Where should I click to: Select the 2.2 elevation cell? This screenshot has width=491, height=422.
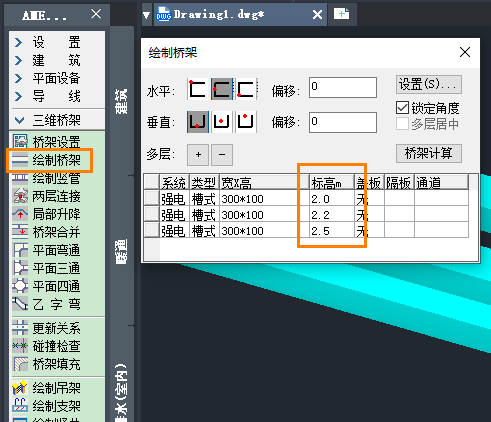332,215
